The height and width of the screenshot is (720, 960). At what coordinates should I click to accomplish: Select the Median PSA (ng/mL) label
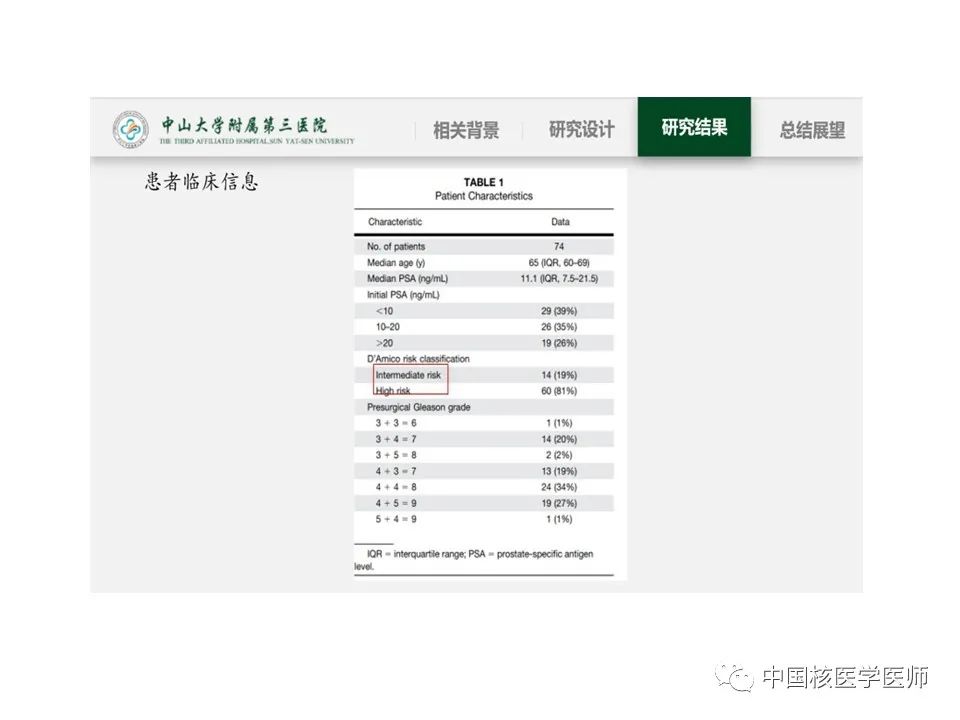tap(407, 279)
